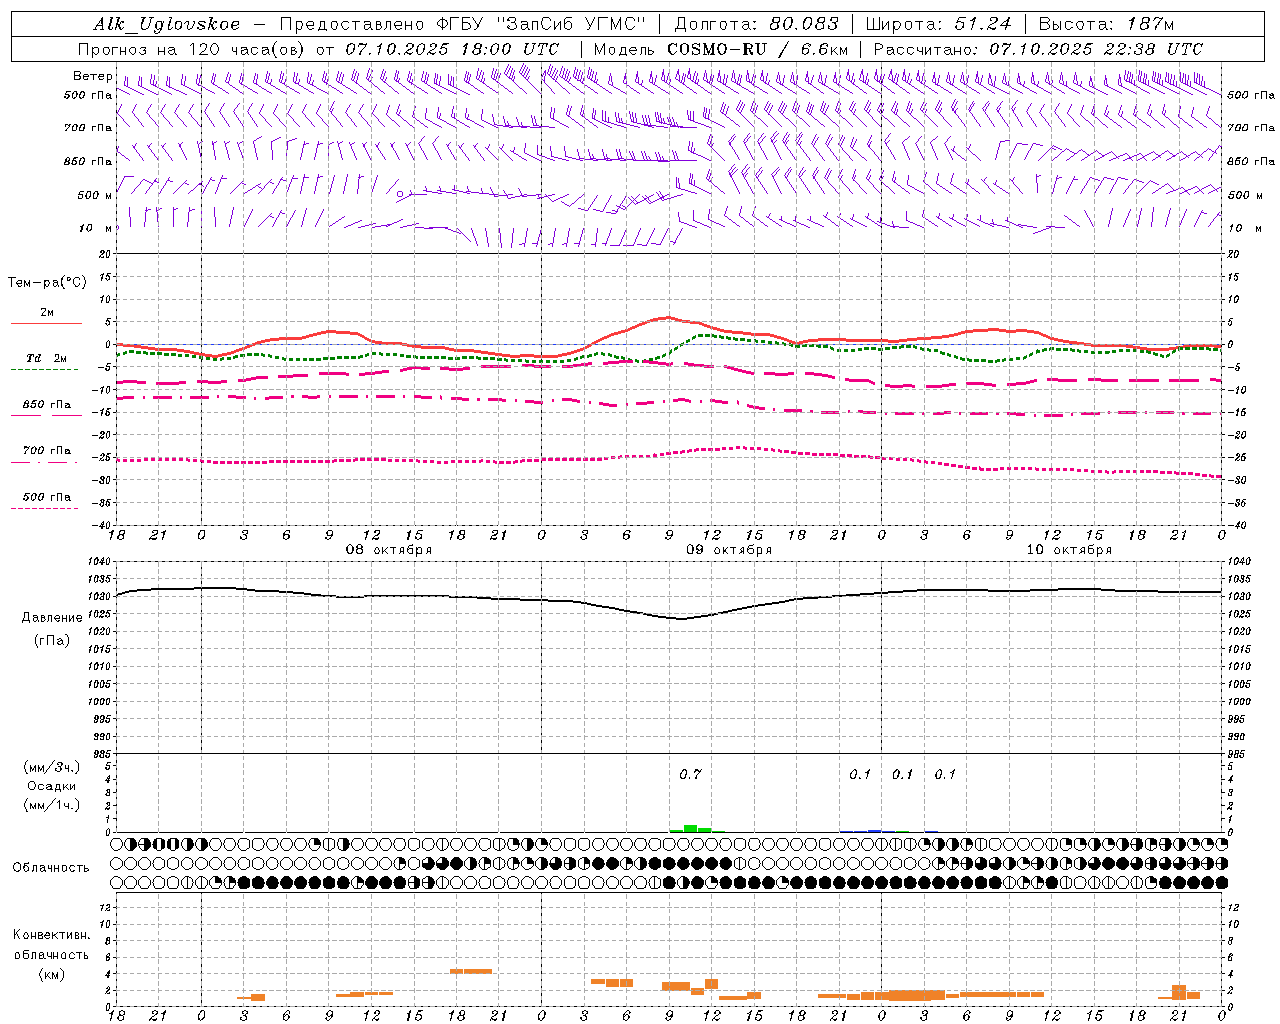Click the '(мм/3ч.)' precipitation unit label
1280x1024 pixels.
click(x=52, y=767)
